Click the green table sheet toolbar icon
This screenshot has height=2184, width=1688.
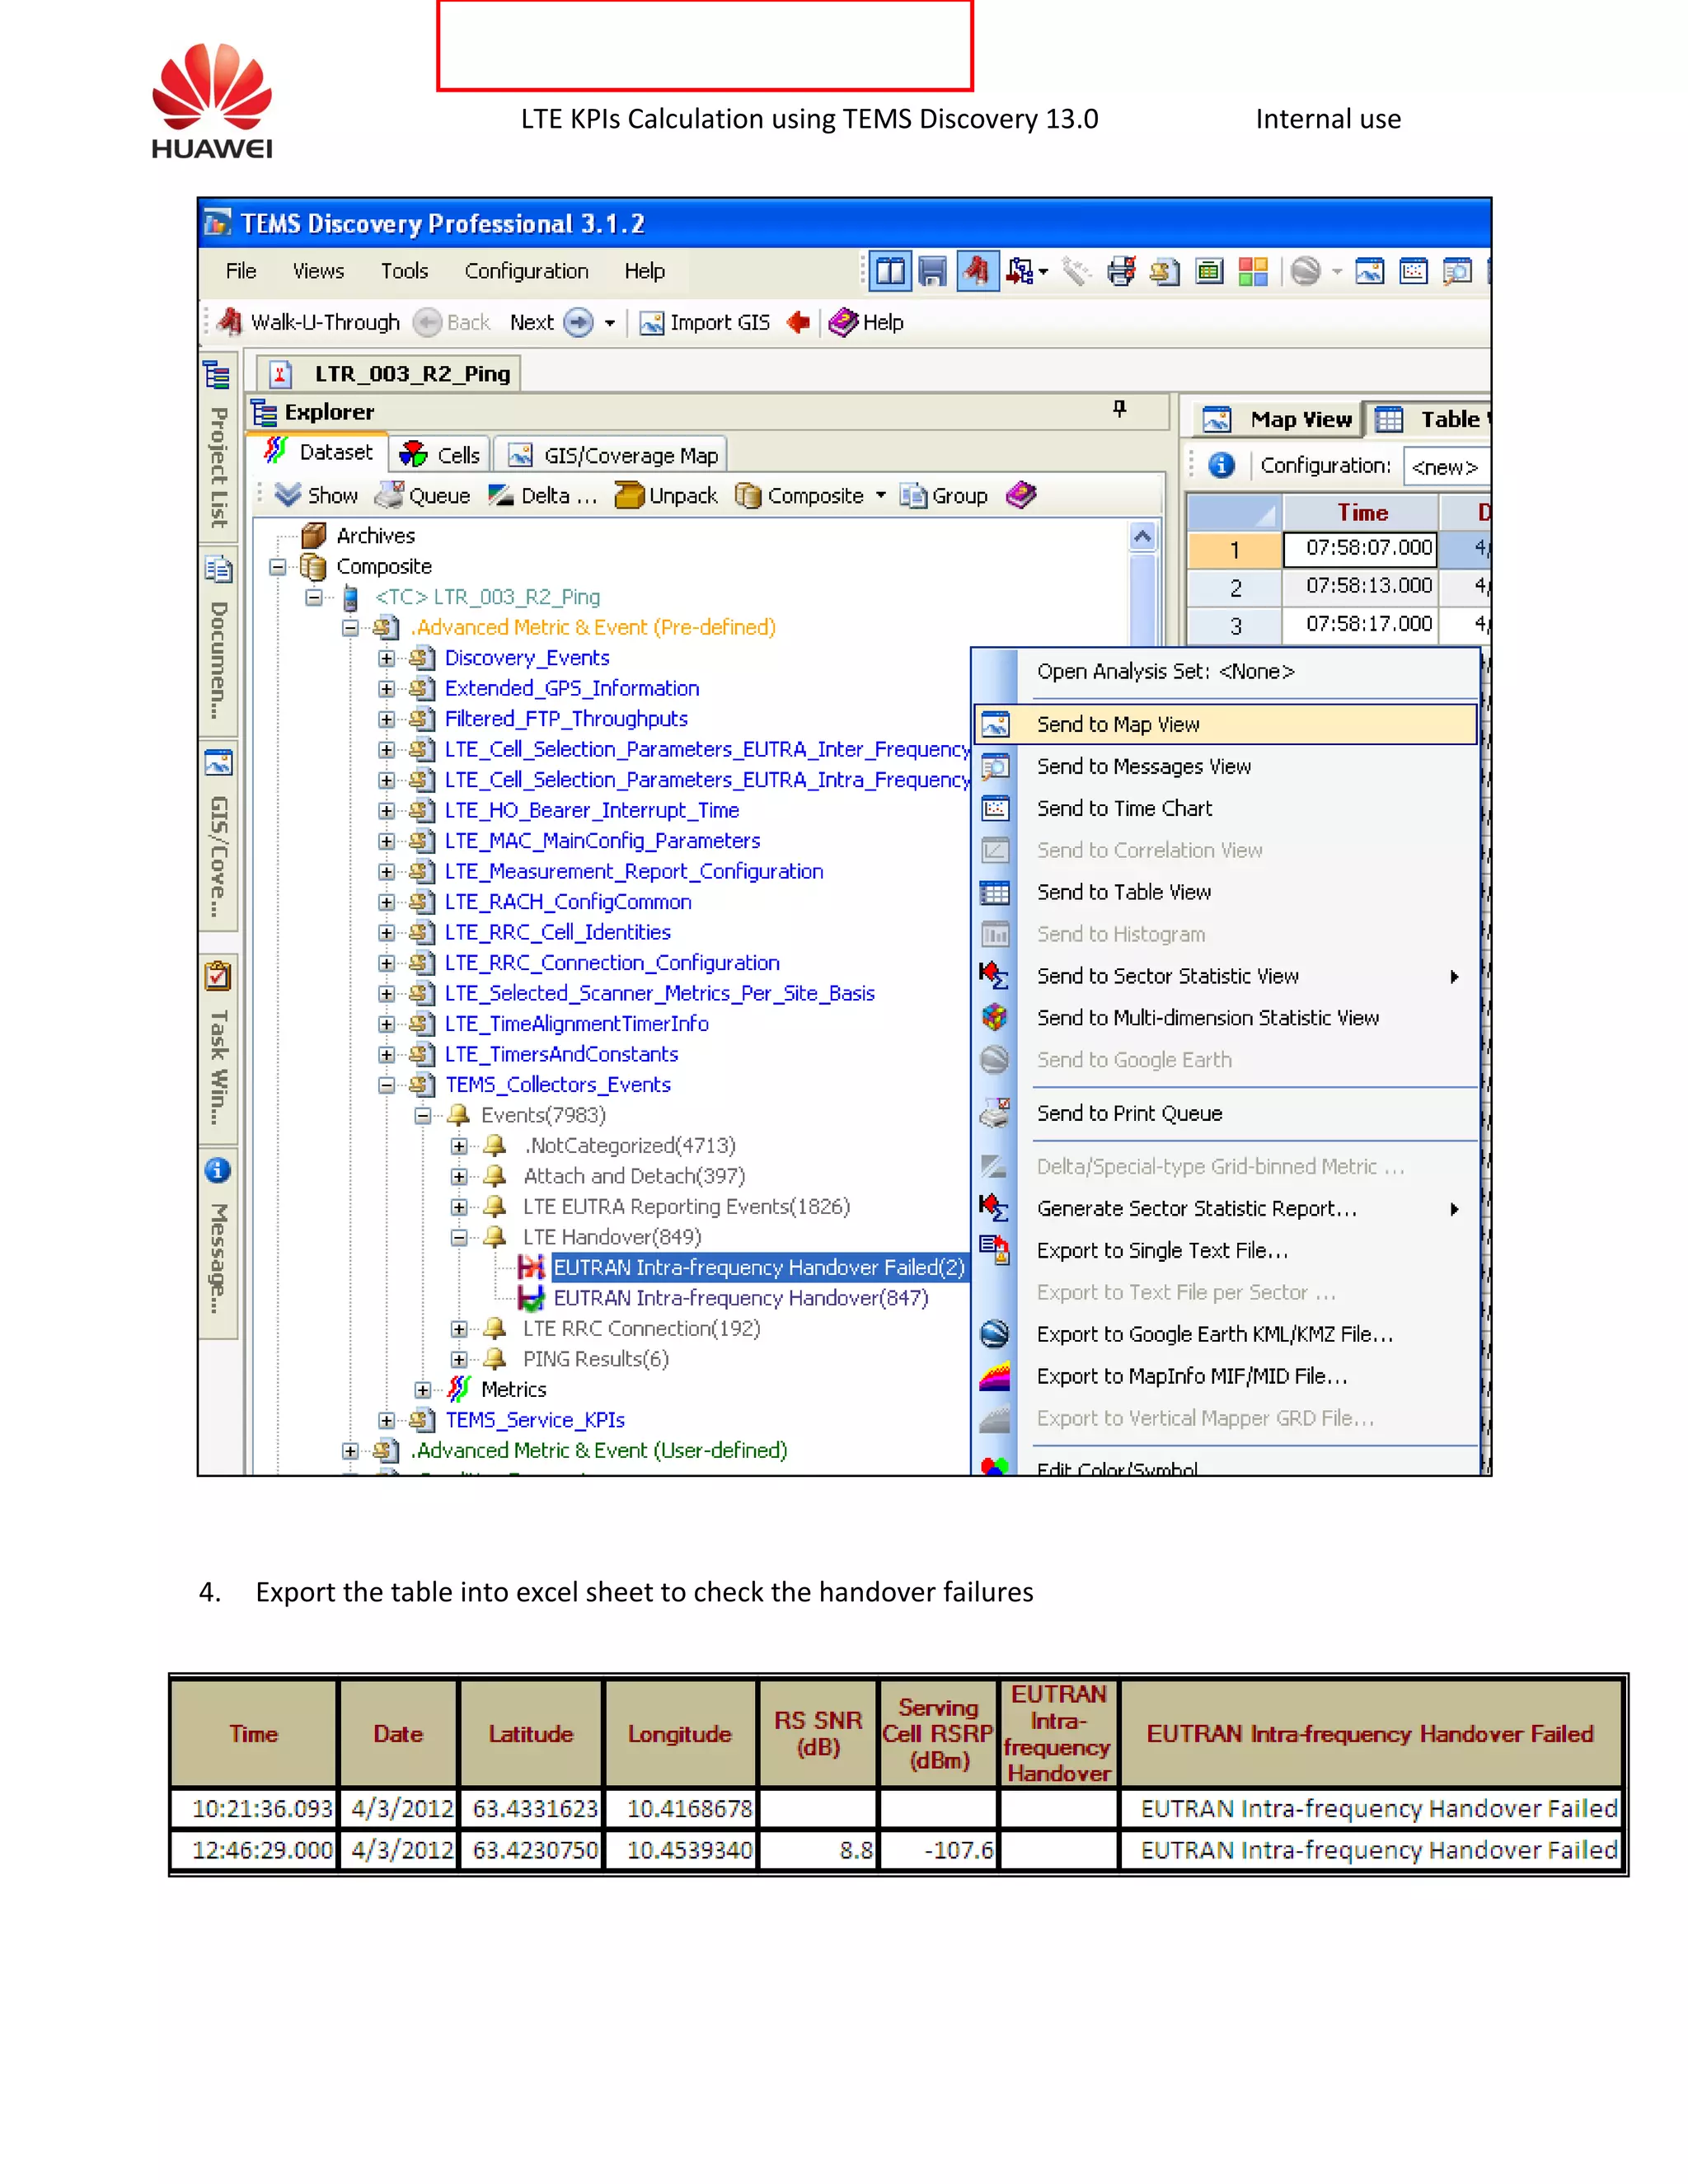tap(1209, 271)
